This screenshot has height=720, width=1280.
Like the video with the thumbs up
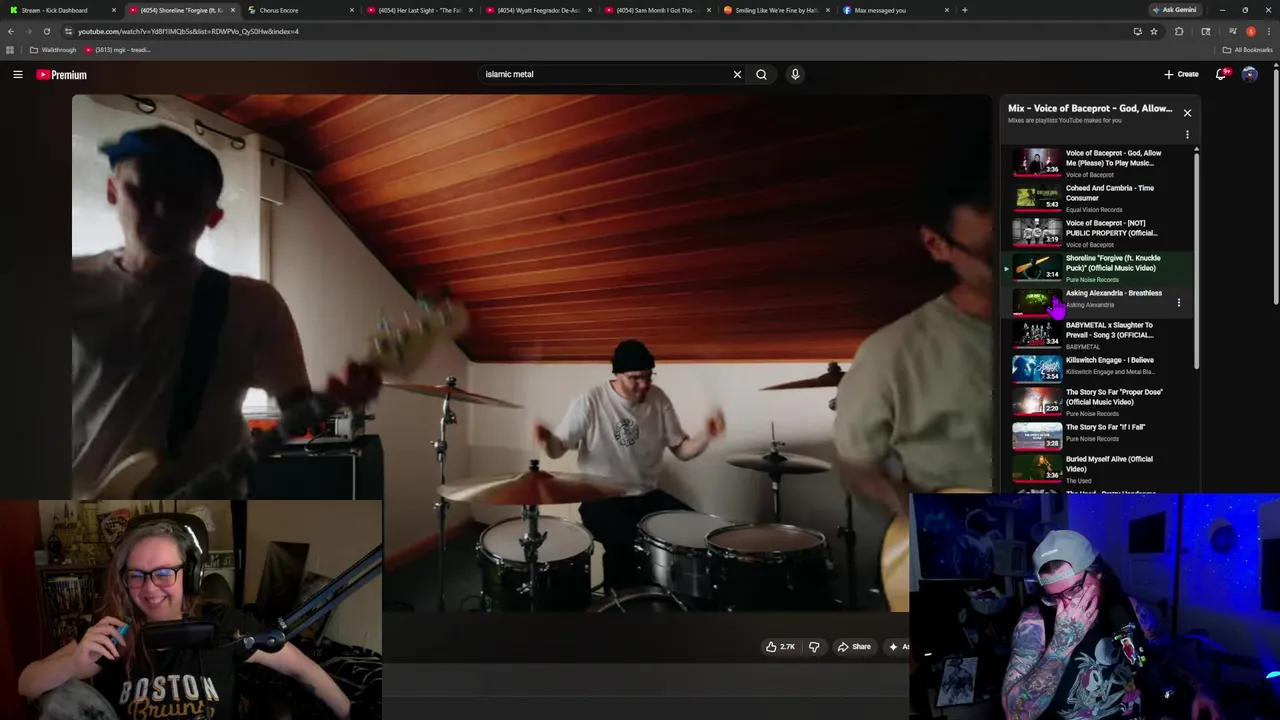(780, 647)
